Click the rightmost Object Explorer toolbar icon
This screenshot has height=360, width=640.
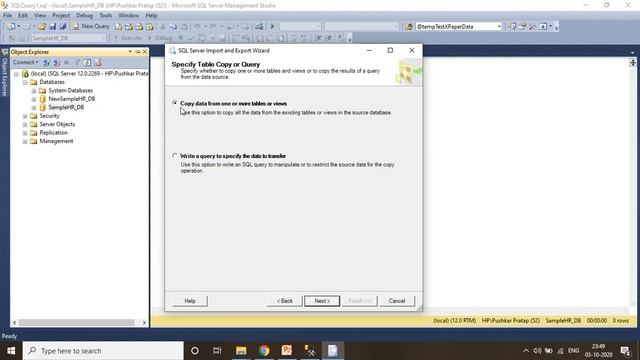(98, 62)
